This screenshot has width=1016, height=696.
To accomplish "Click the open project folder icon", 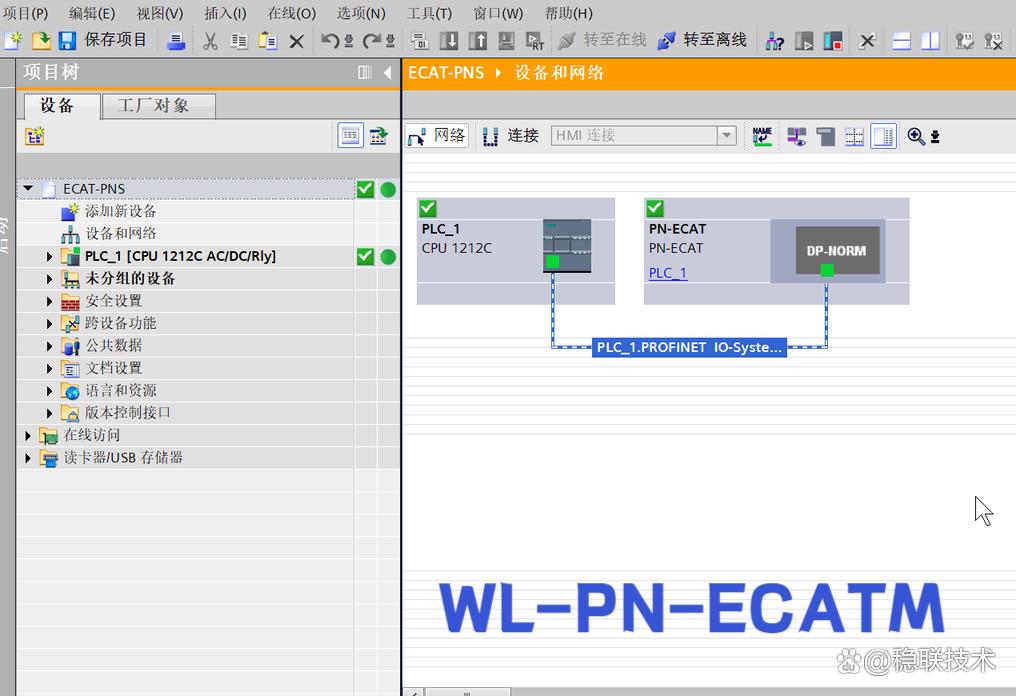I will coord(41,40).
